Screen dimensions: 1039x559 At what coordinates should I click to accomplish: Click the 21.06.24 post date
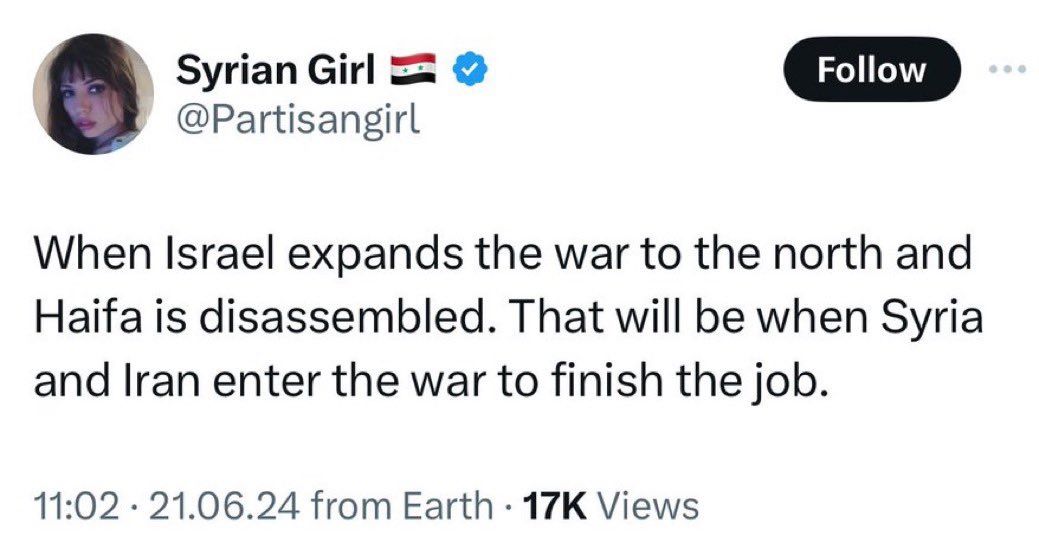tap(207, 505)
